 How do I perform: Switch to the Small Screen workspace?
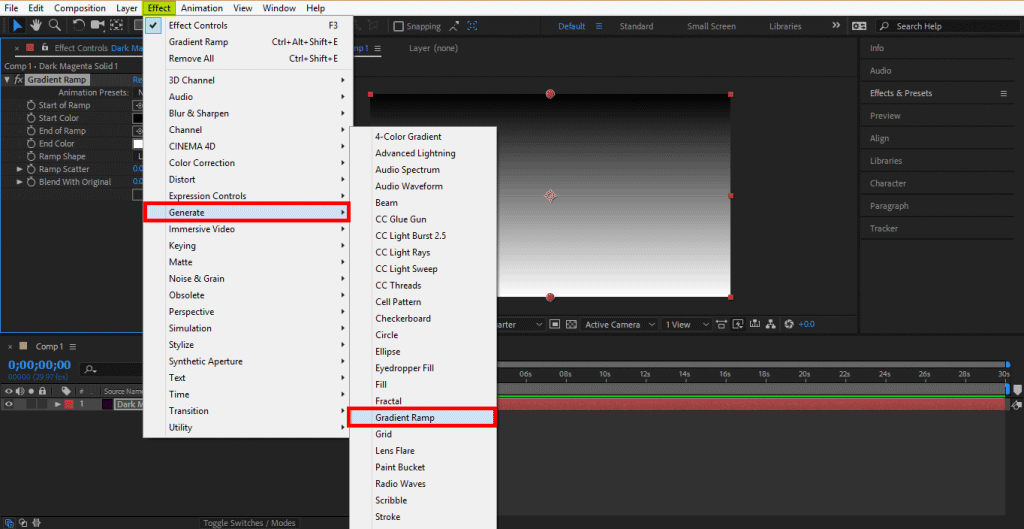coord(711,26)
